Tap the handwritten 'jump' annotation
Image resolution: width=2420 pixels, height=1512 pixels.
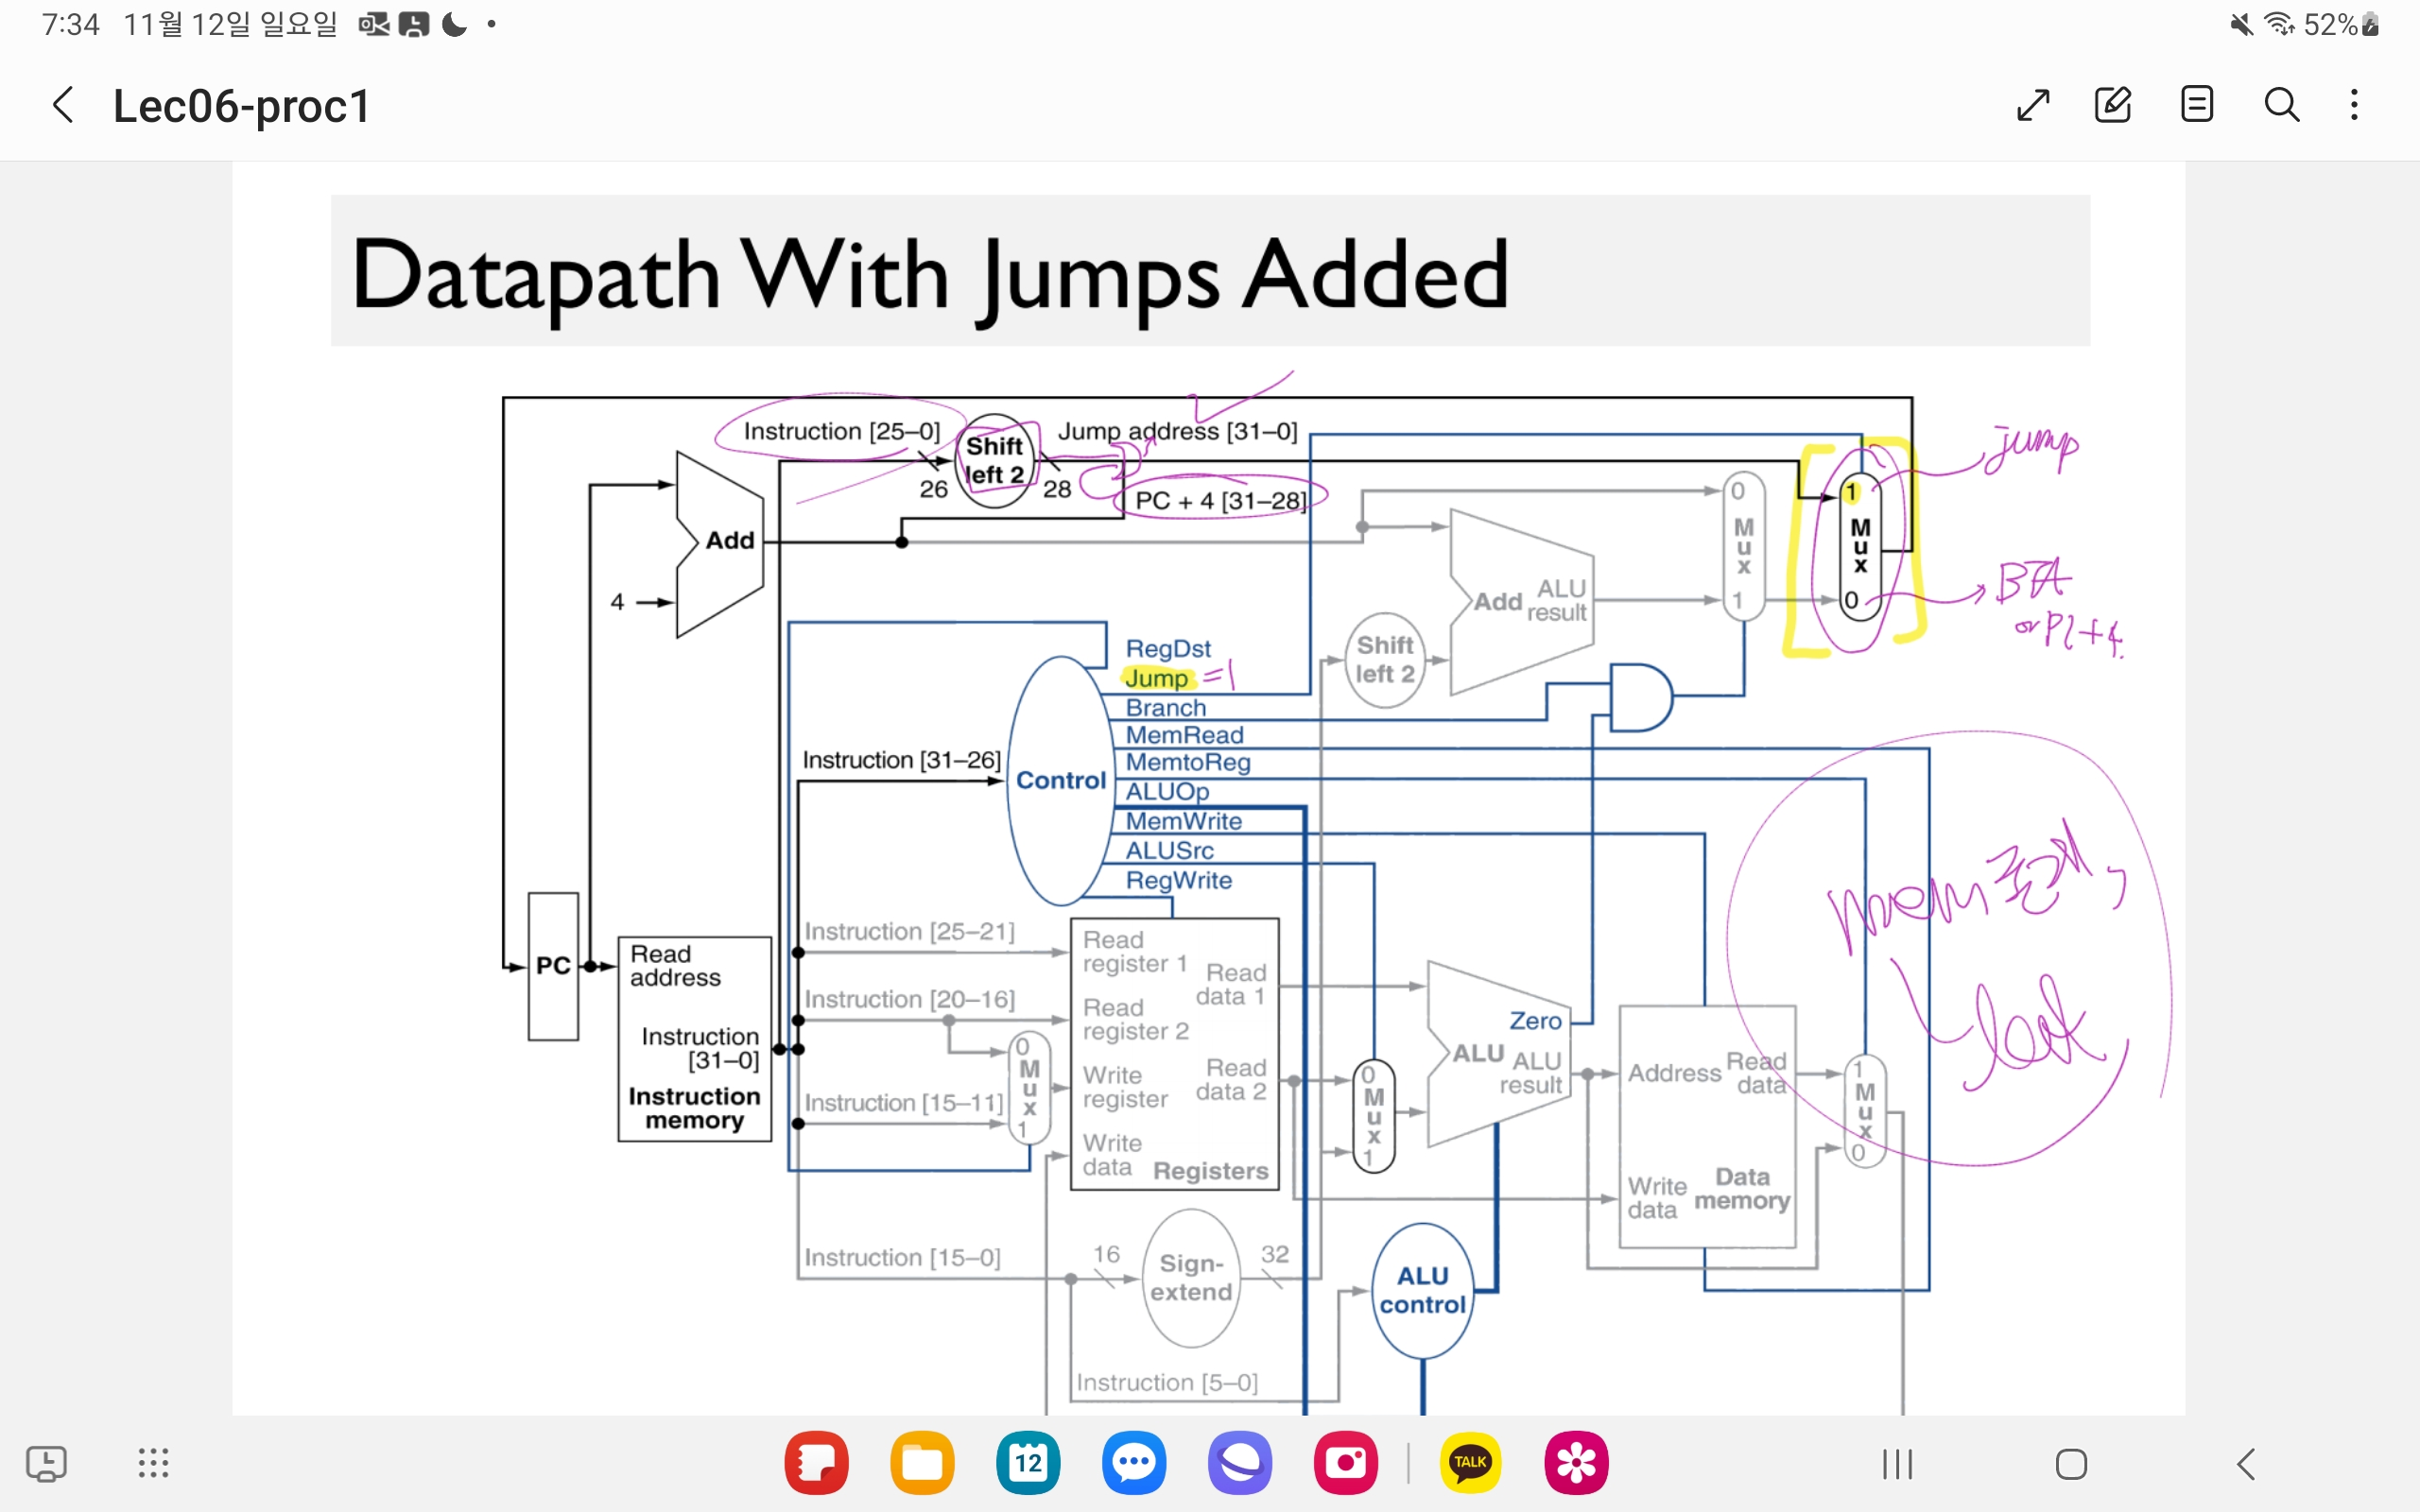pyautogui.click(x=2035, y=448)
